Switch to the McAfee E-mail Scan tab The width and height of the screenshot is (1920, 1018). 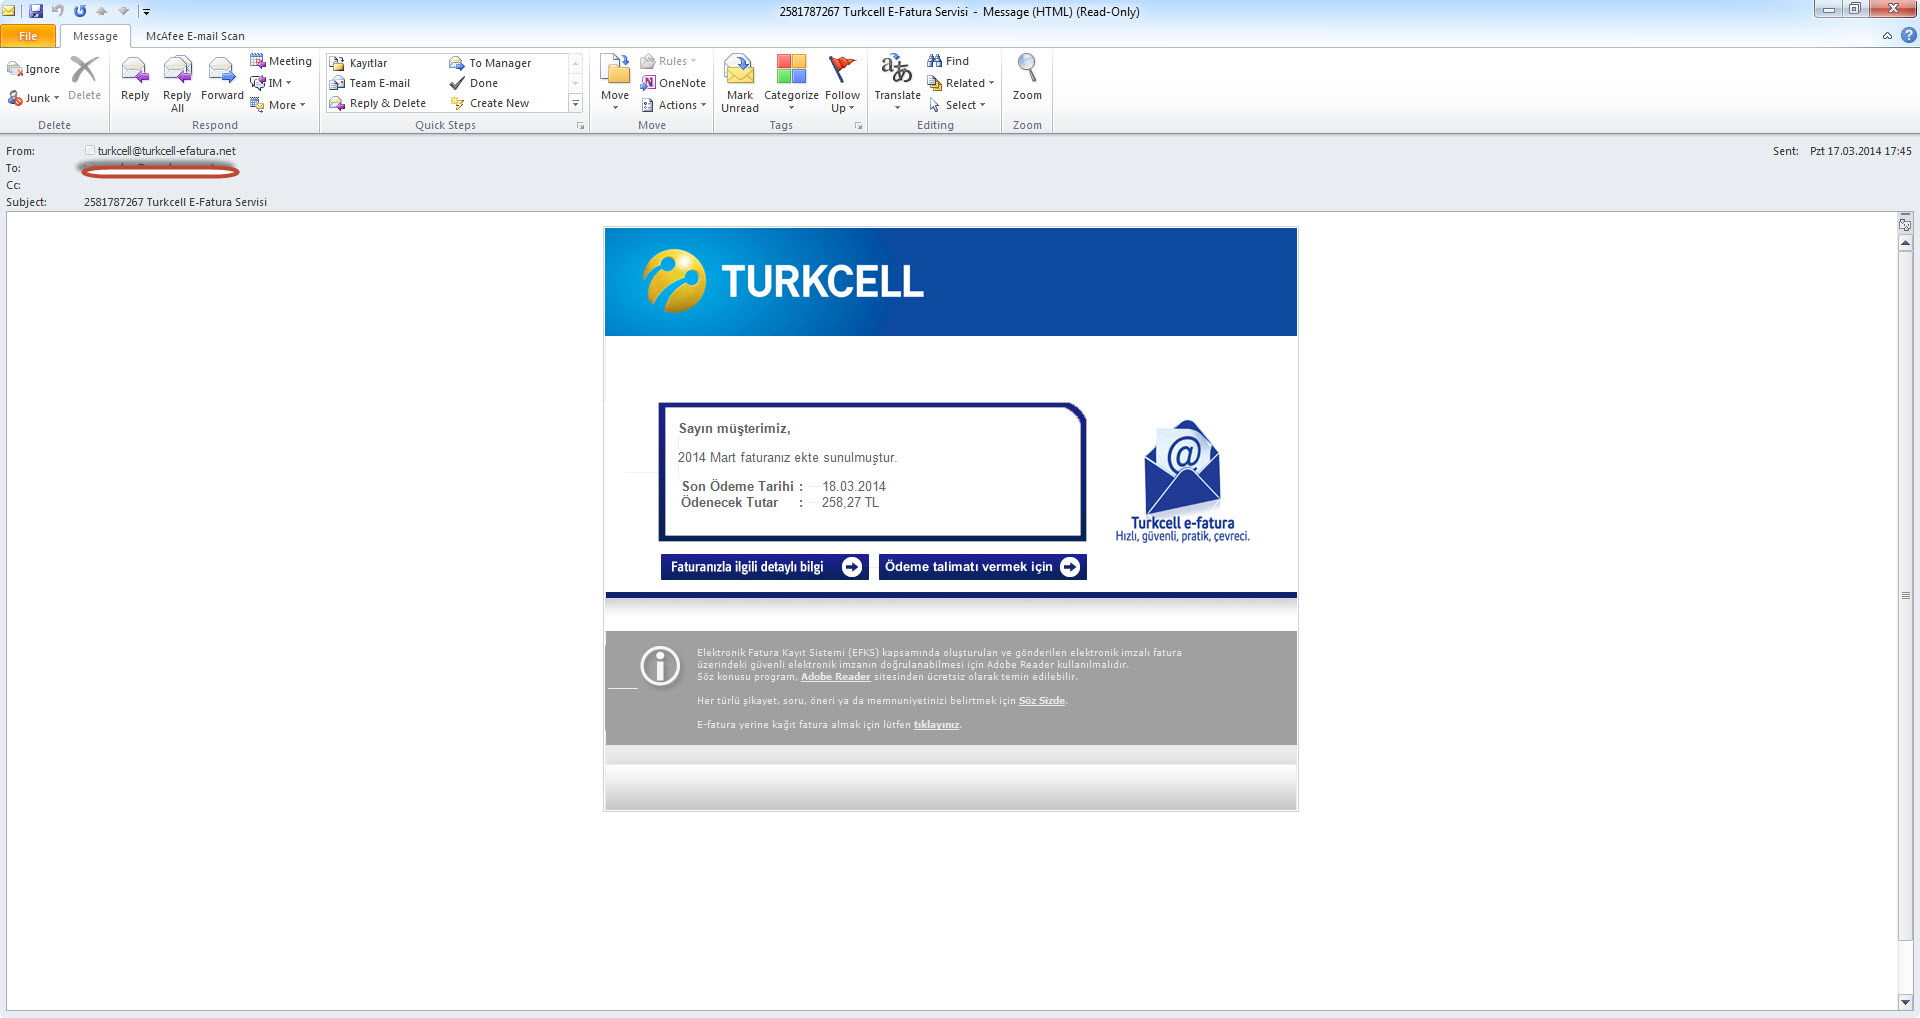(x=195, y=36)
